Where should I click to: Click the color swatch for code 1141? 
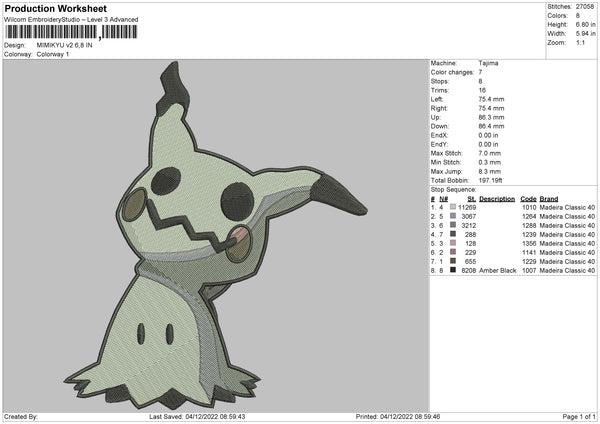(453, 252)
